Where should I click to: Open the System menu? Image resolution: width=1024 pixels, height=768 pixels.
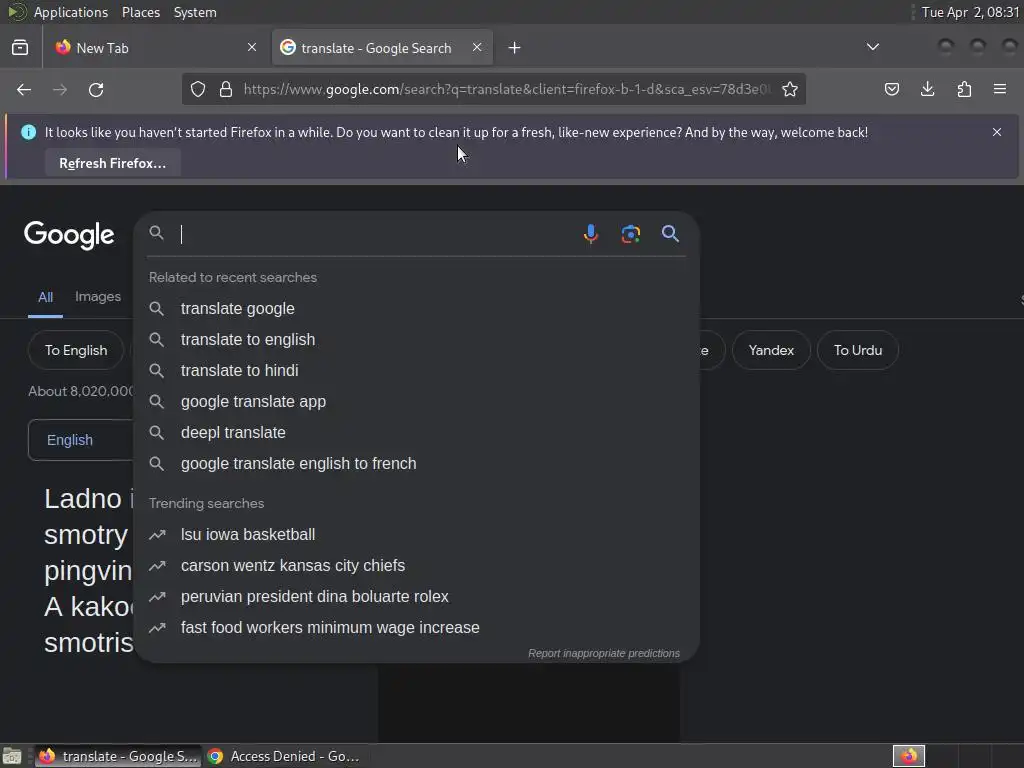[195, 12]
